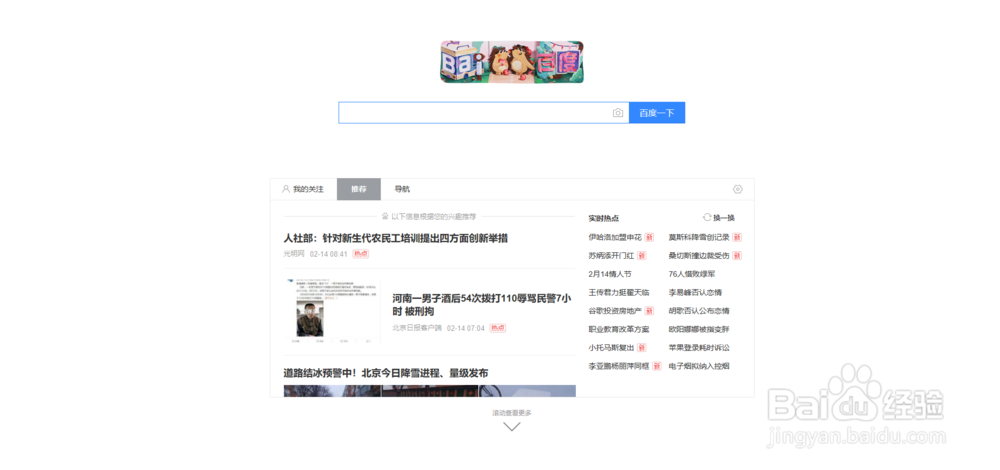1000x470 pixels.
Task: Click the news photo strip under 道路结冰预警中
Action: [x=429, y=391]
